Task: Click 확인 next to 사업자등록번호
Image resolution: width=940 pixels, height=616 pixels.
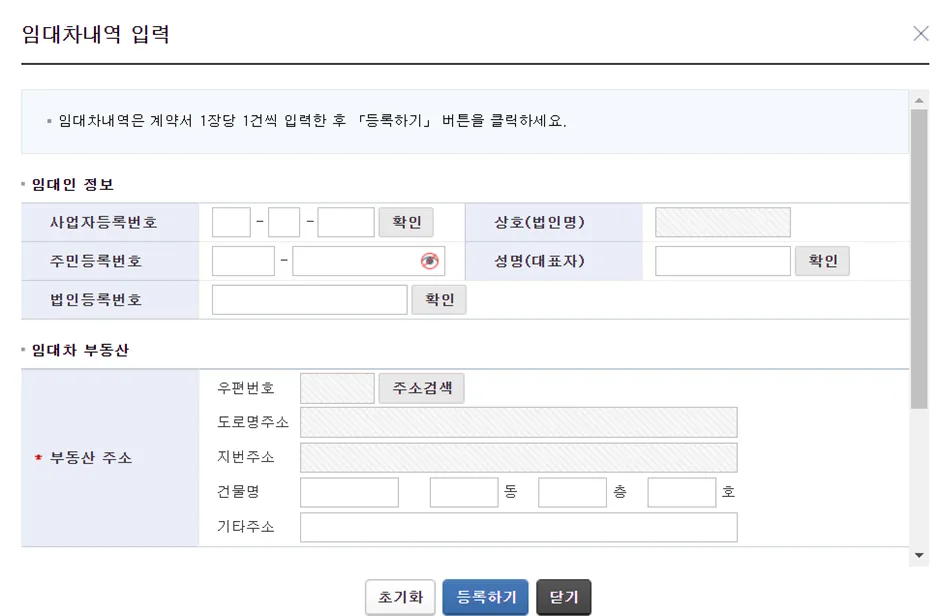Action: (406, 222)
